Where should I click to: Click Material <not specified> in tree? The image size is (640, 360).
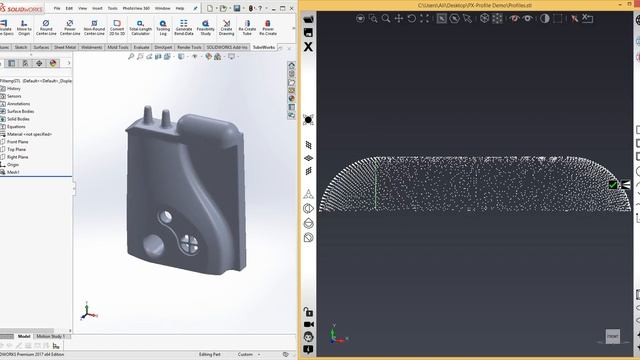coord(29,134)
